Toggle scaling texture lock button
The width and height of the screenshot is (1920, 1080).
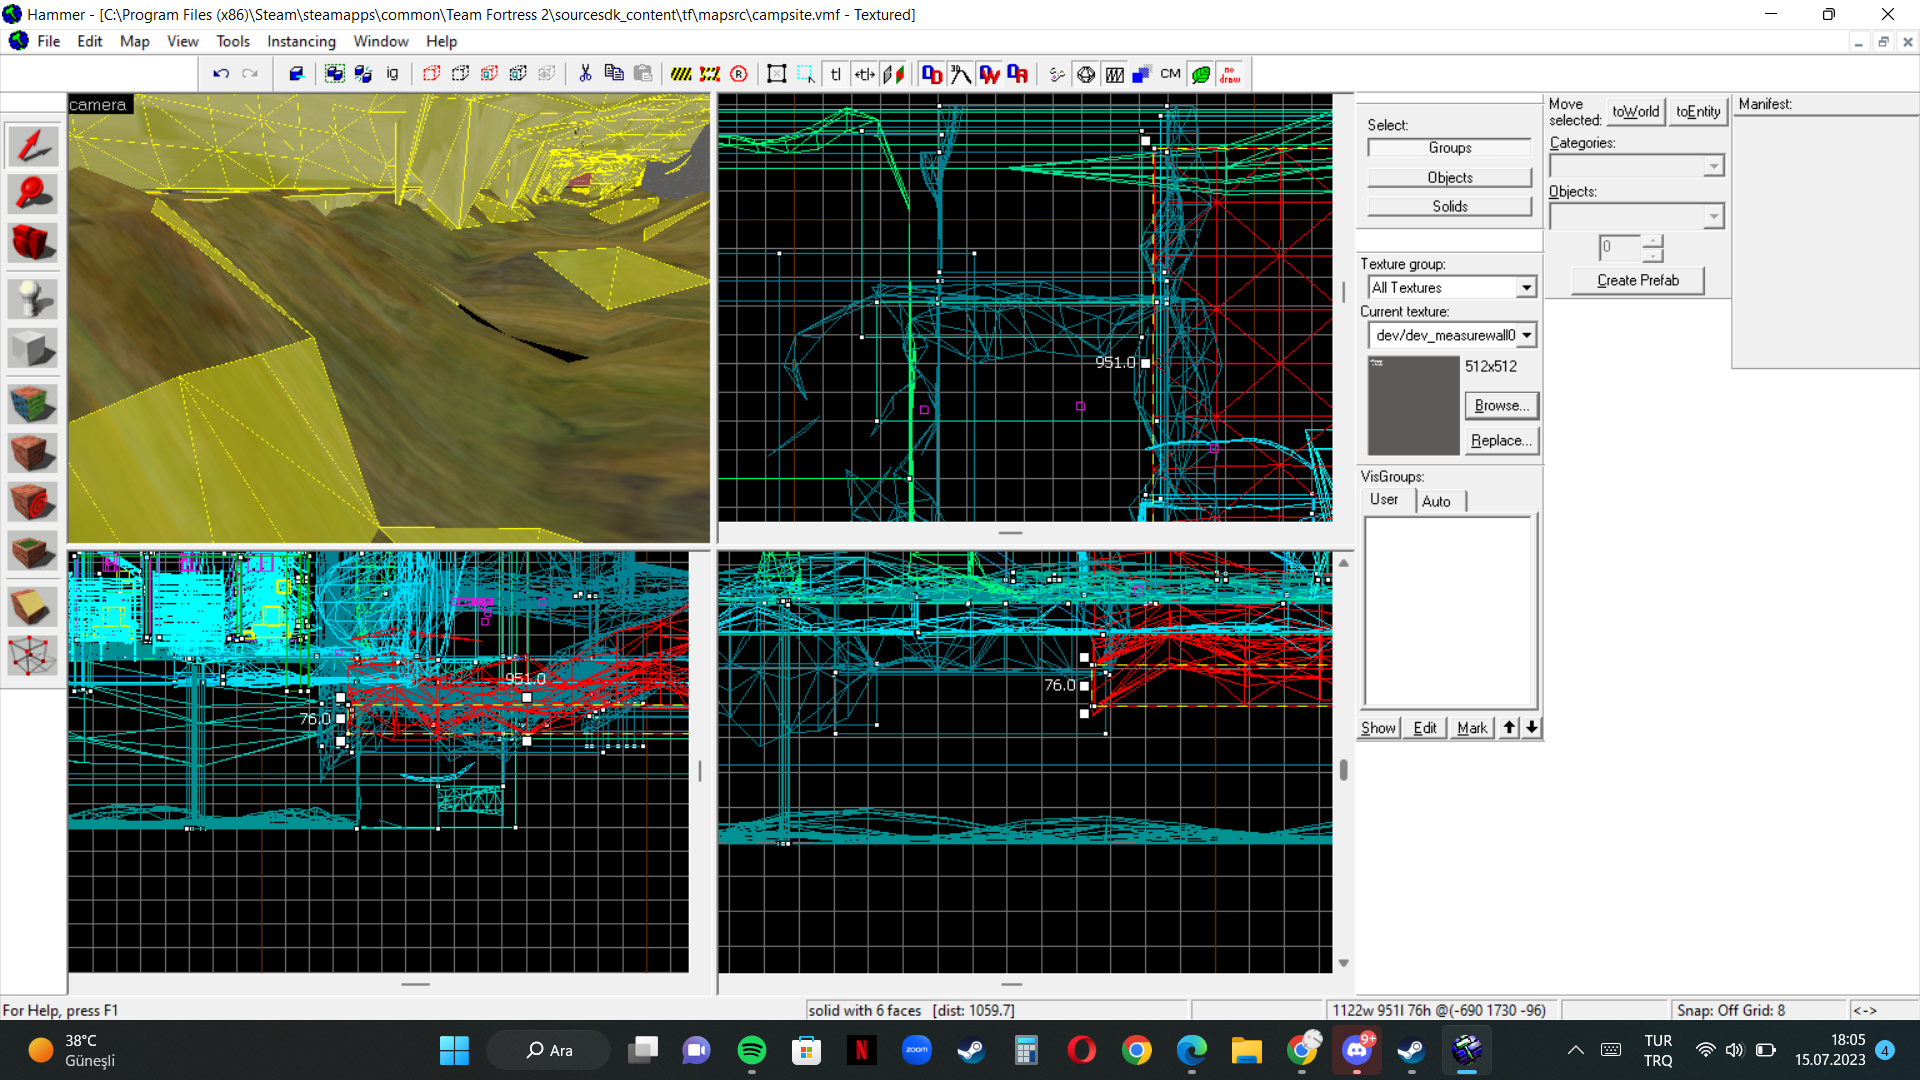[865, 74]
